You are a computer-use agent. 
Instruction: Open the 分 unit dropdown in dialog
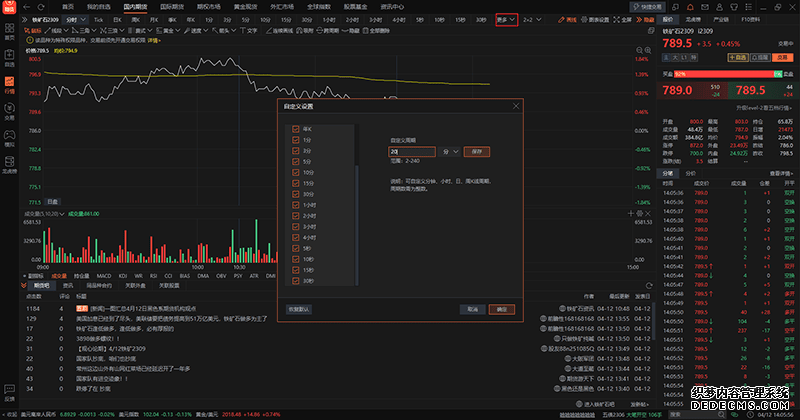click(449, 151)
